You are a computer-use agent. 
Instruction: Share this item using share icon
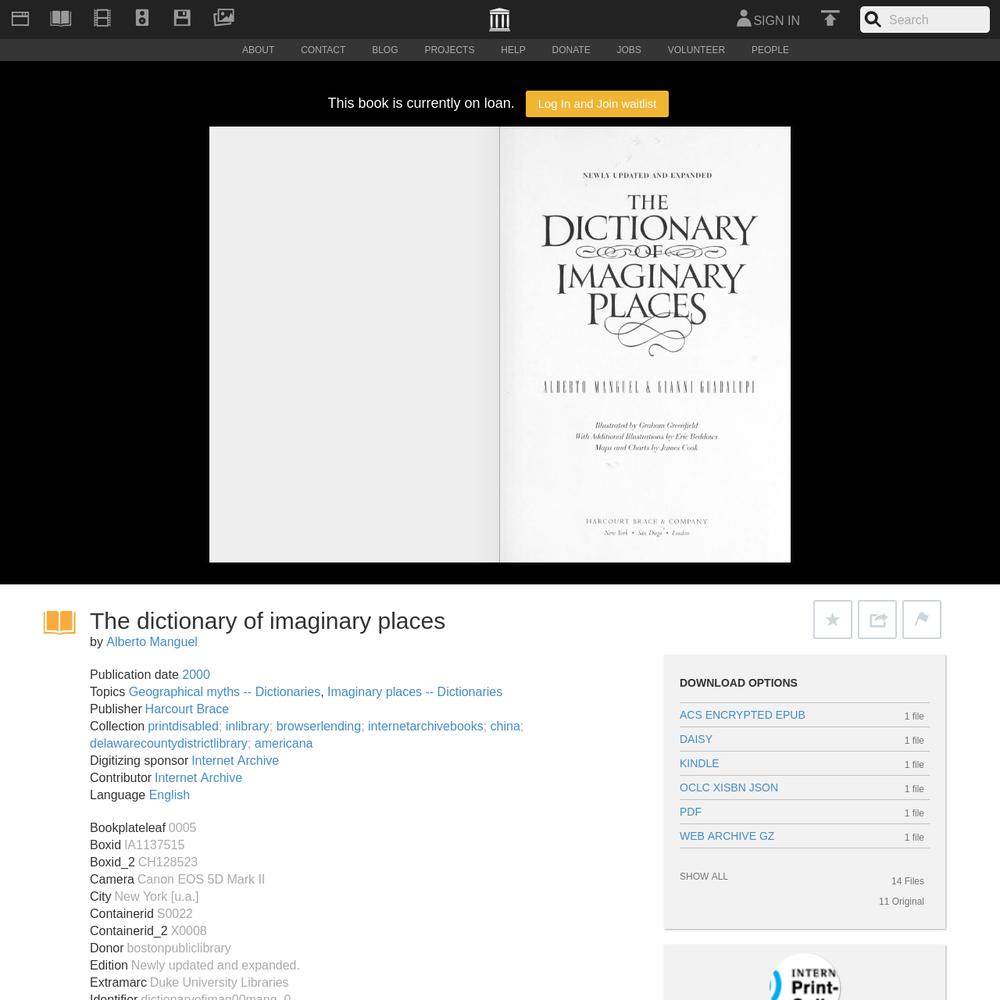878,619
